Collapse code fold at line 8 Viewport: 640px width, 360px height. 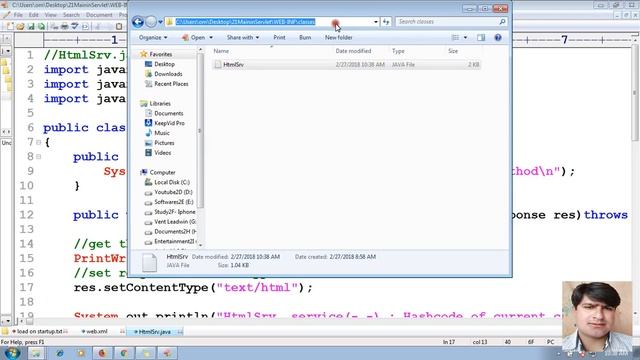(x=38, y=157)
